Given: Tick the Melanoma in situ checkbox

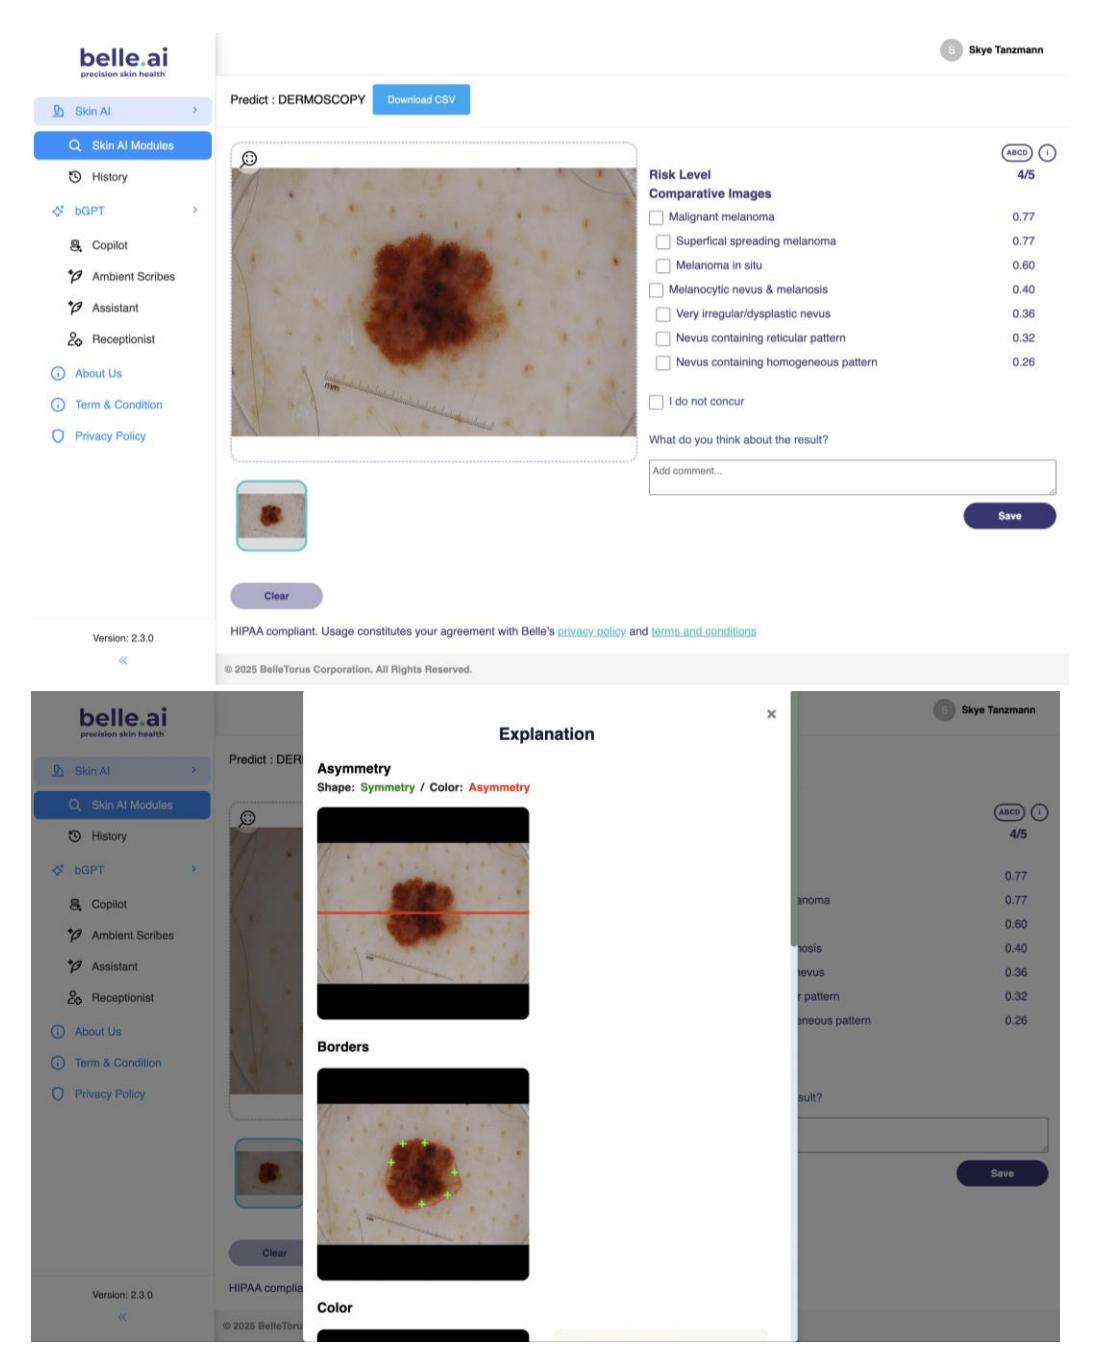Looking at the screenshot, I should (663, 266).
